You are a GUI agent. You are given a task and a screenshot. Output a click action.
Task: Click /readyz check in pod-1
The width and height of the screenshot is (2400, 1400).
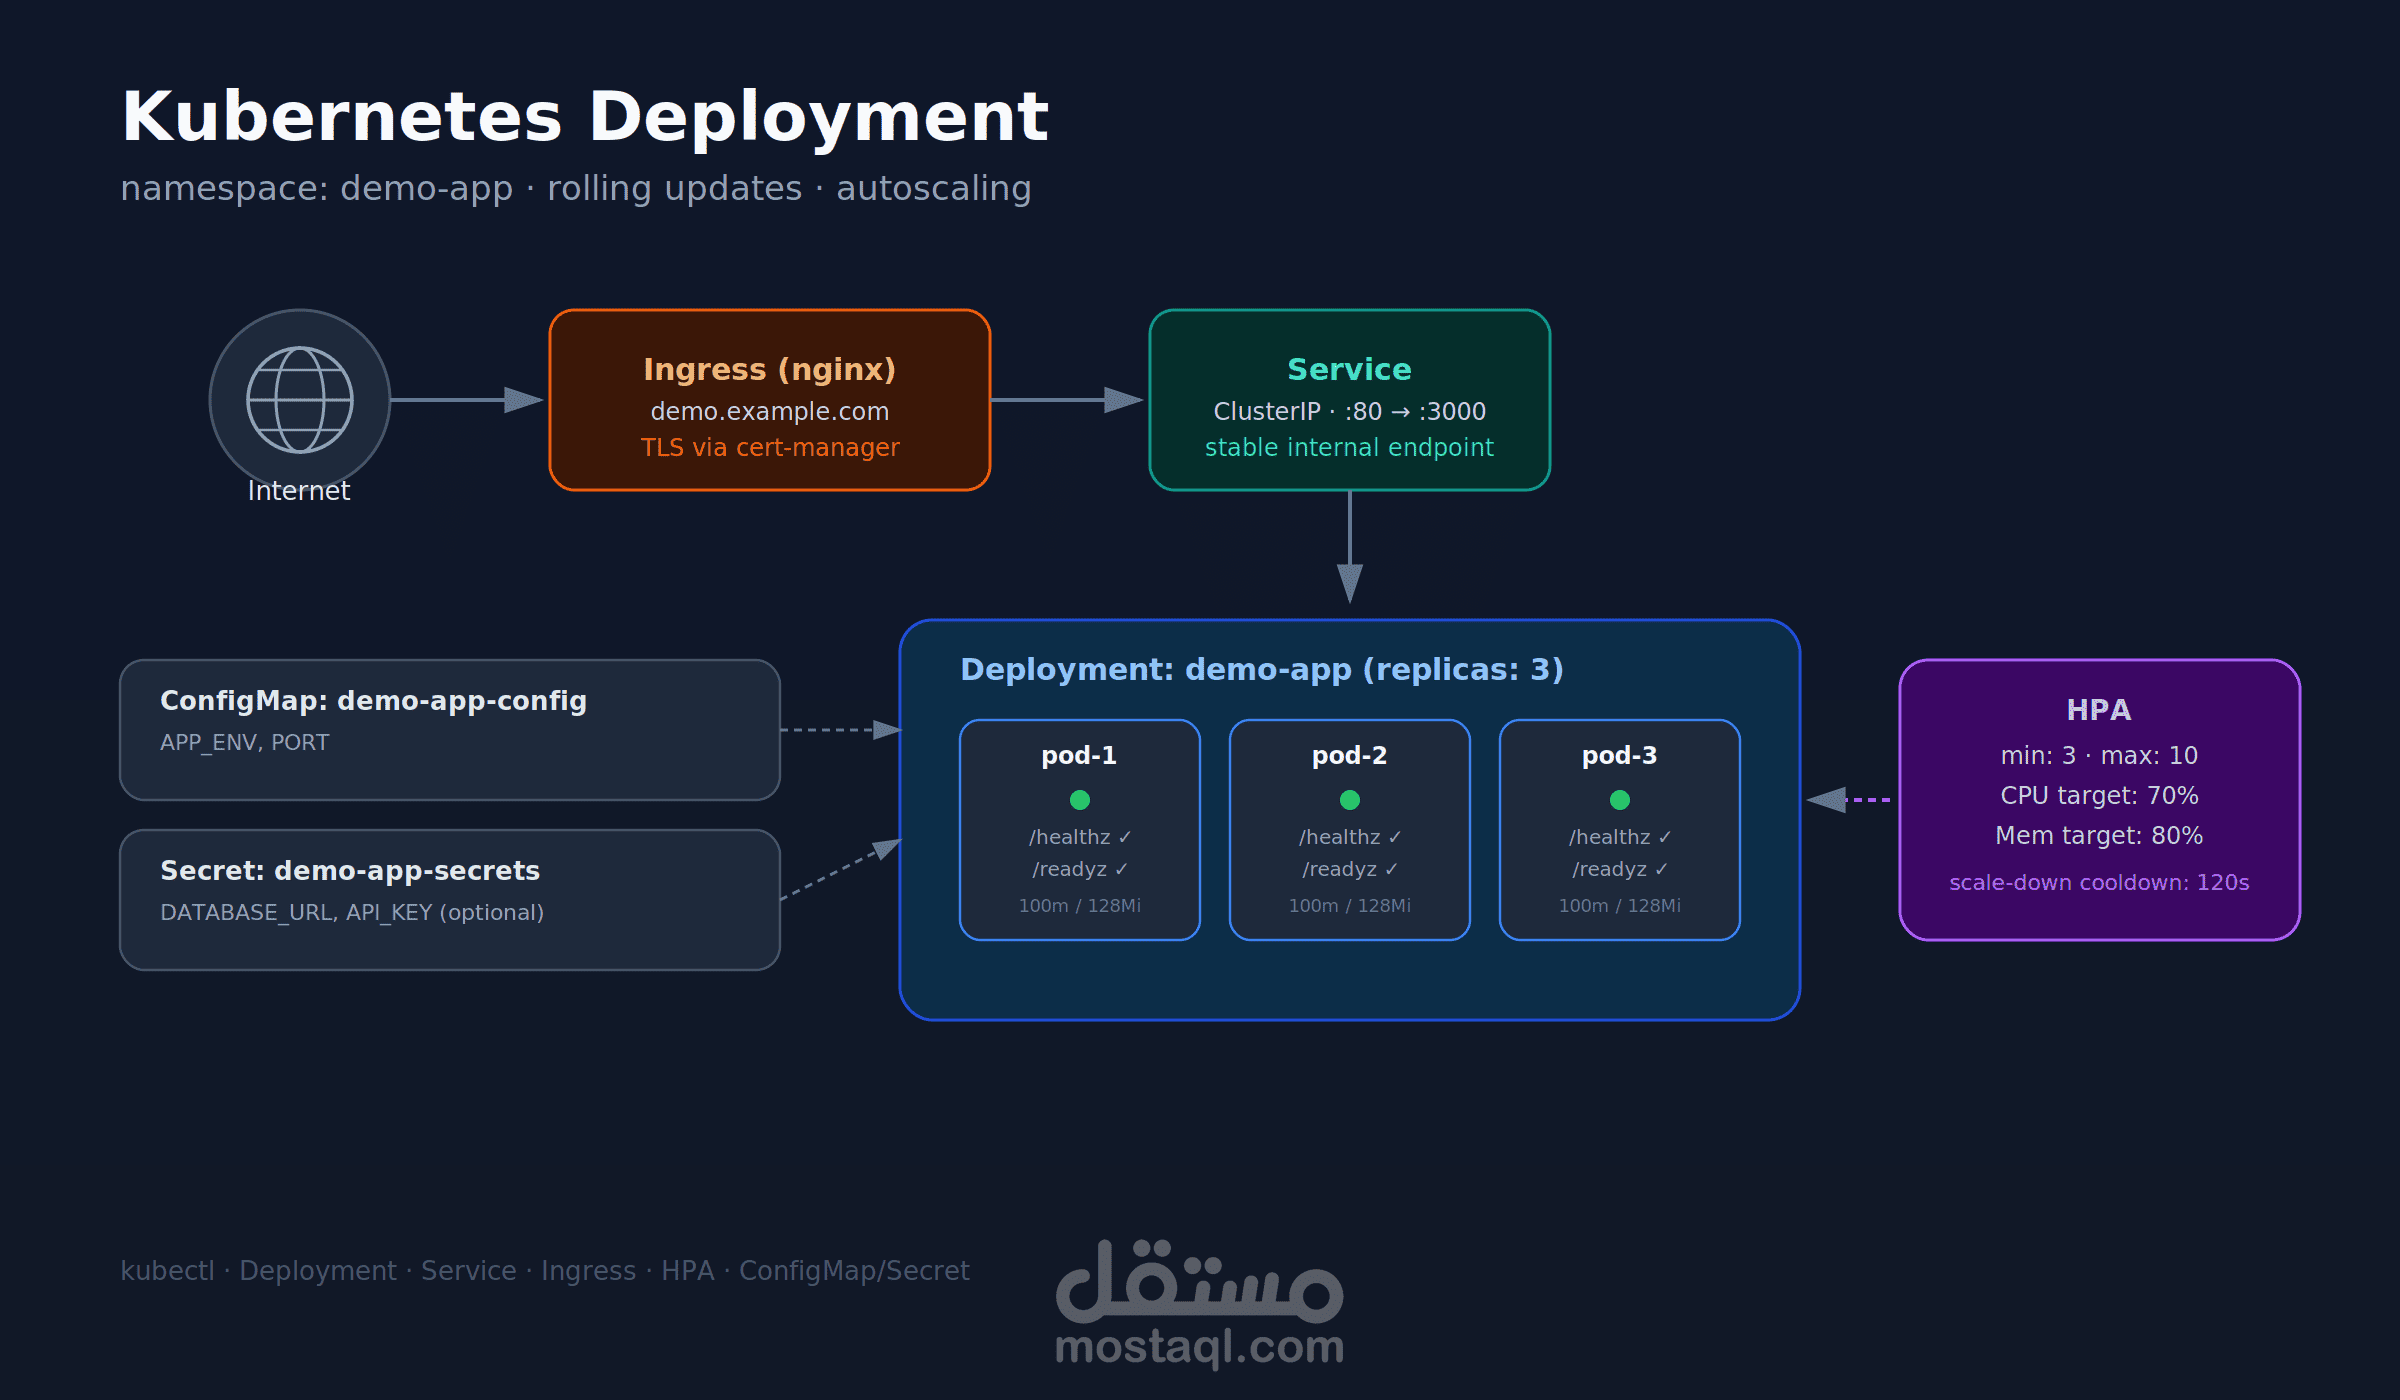[1080, 869]
